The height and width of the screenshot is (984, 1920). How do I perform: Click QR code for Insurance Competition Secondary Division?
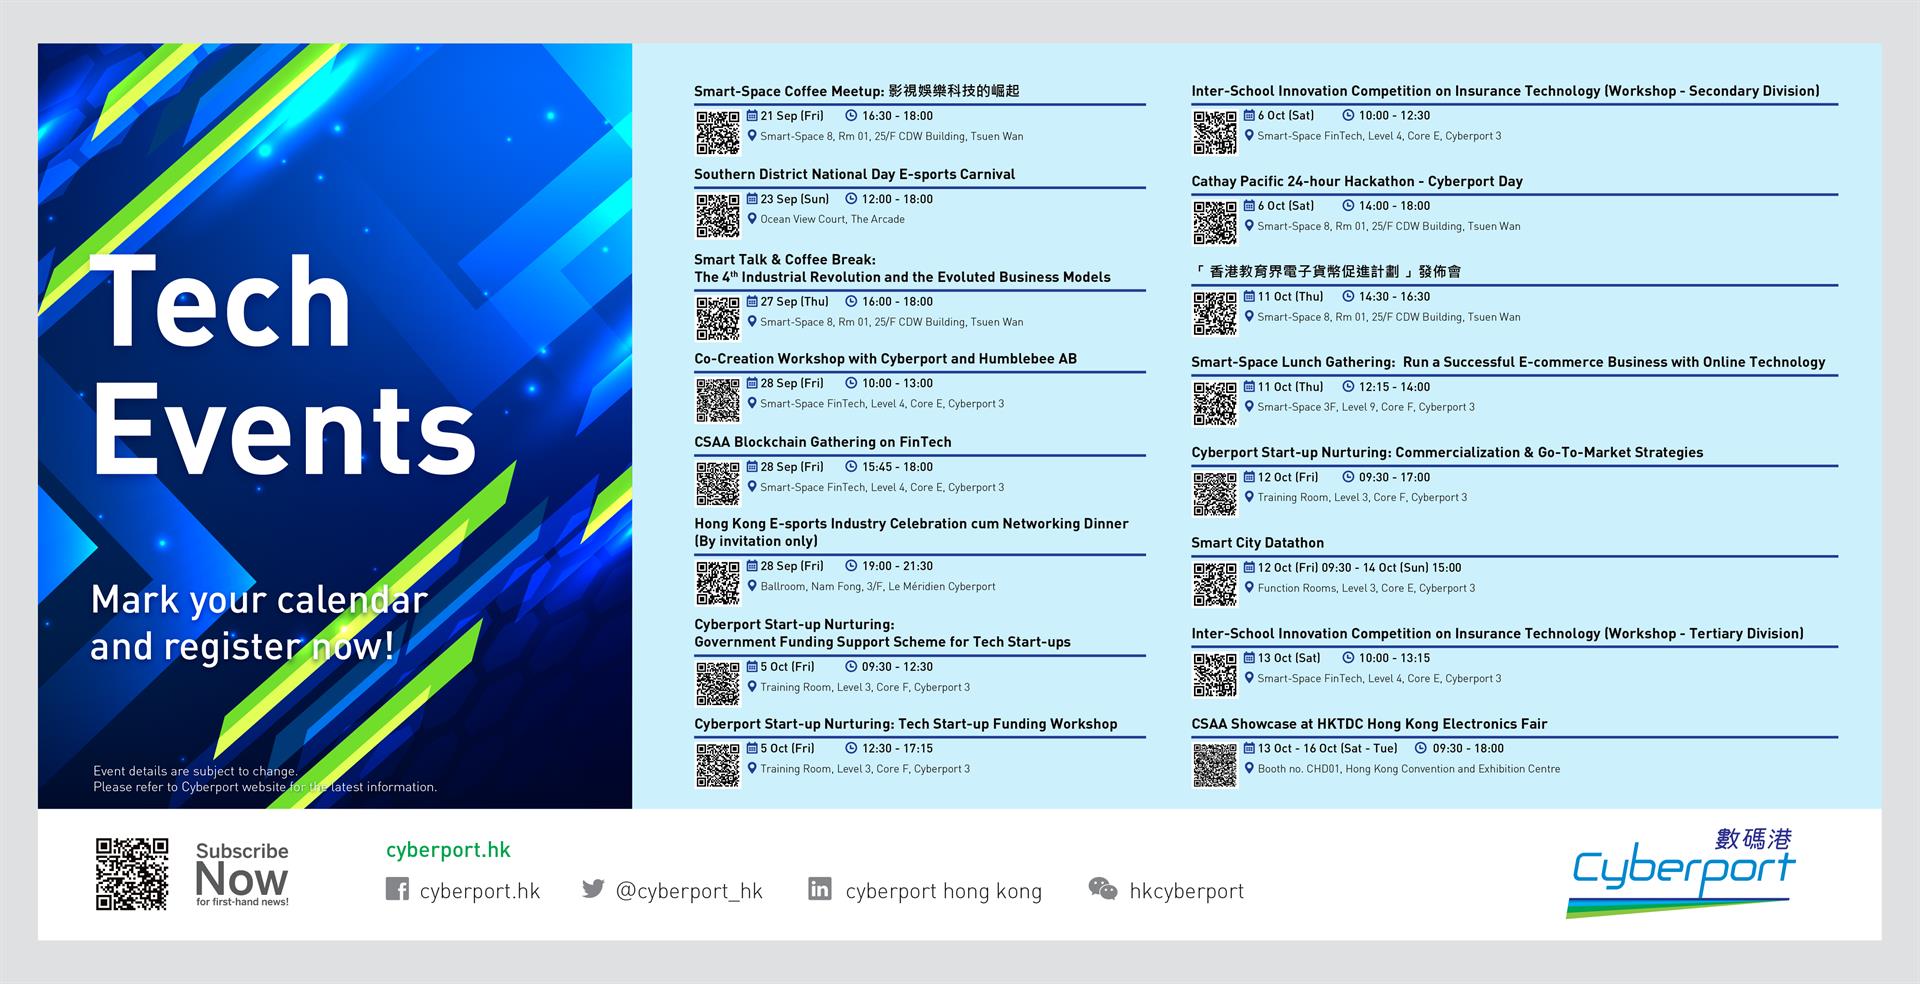(x=1215, y=132)
